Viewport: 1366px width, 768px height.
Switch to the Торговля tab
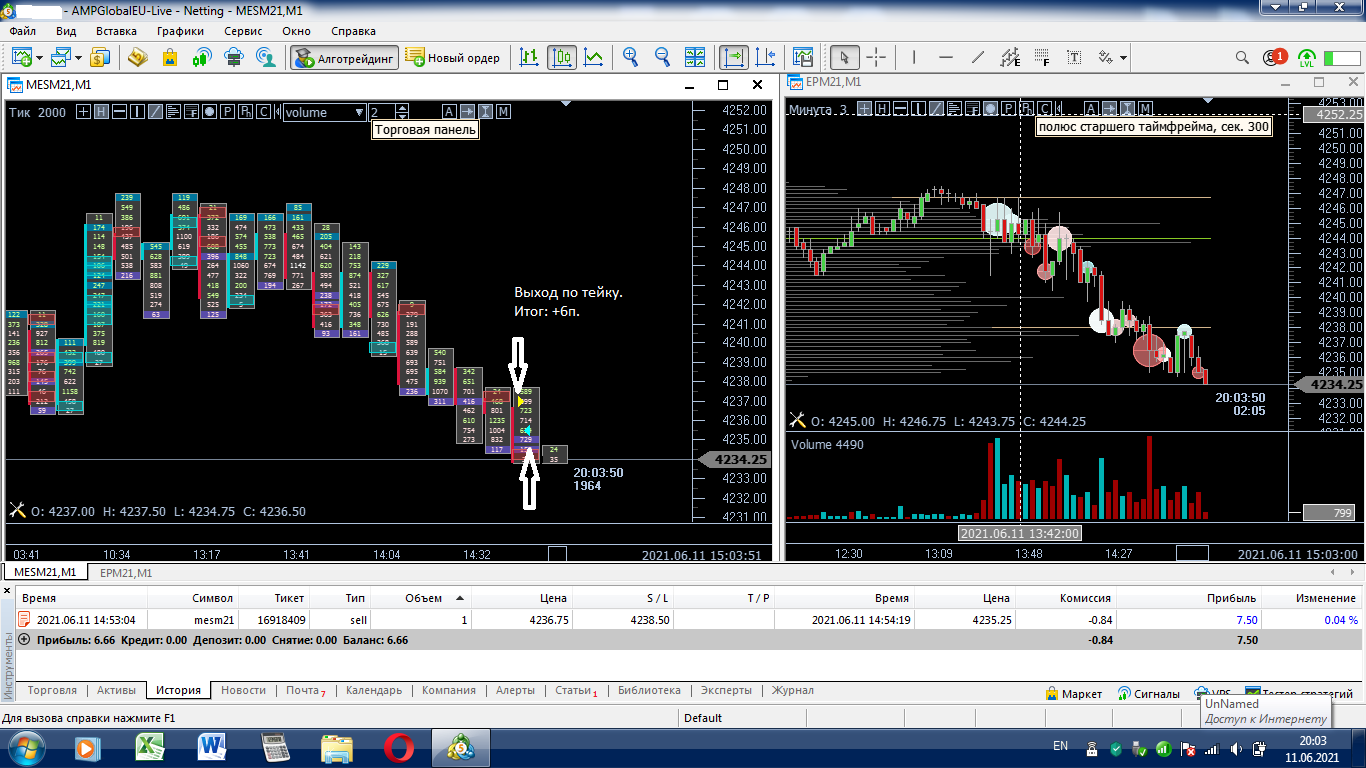point(52,690)
